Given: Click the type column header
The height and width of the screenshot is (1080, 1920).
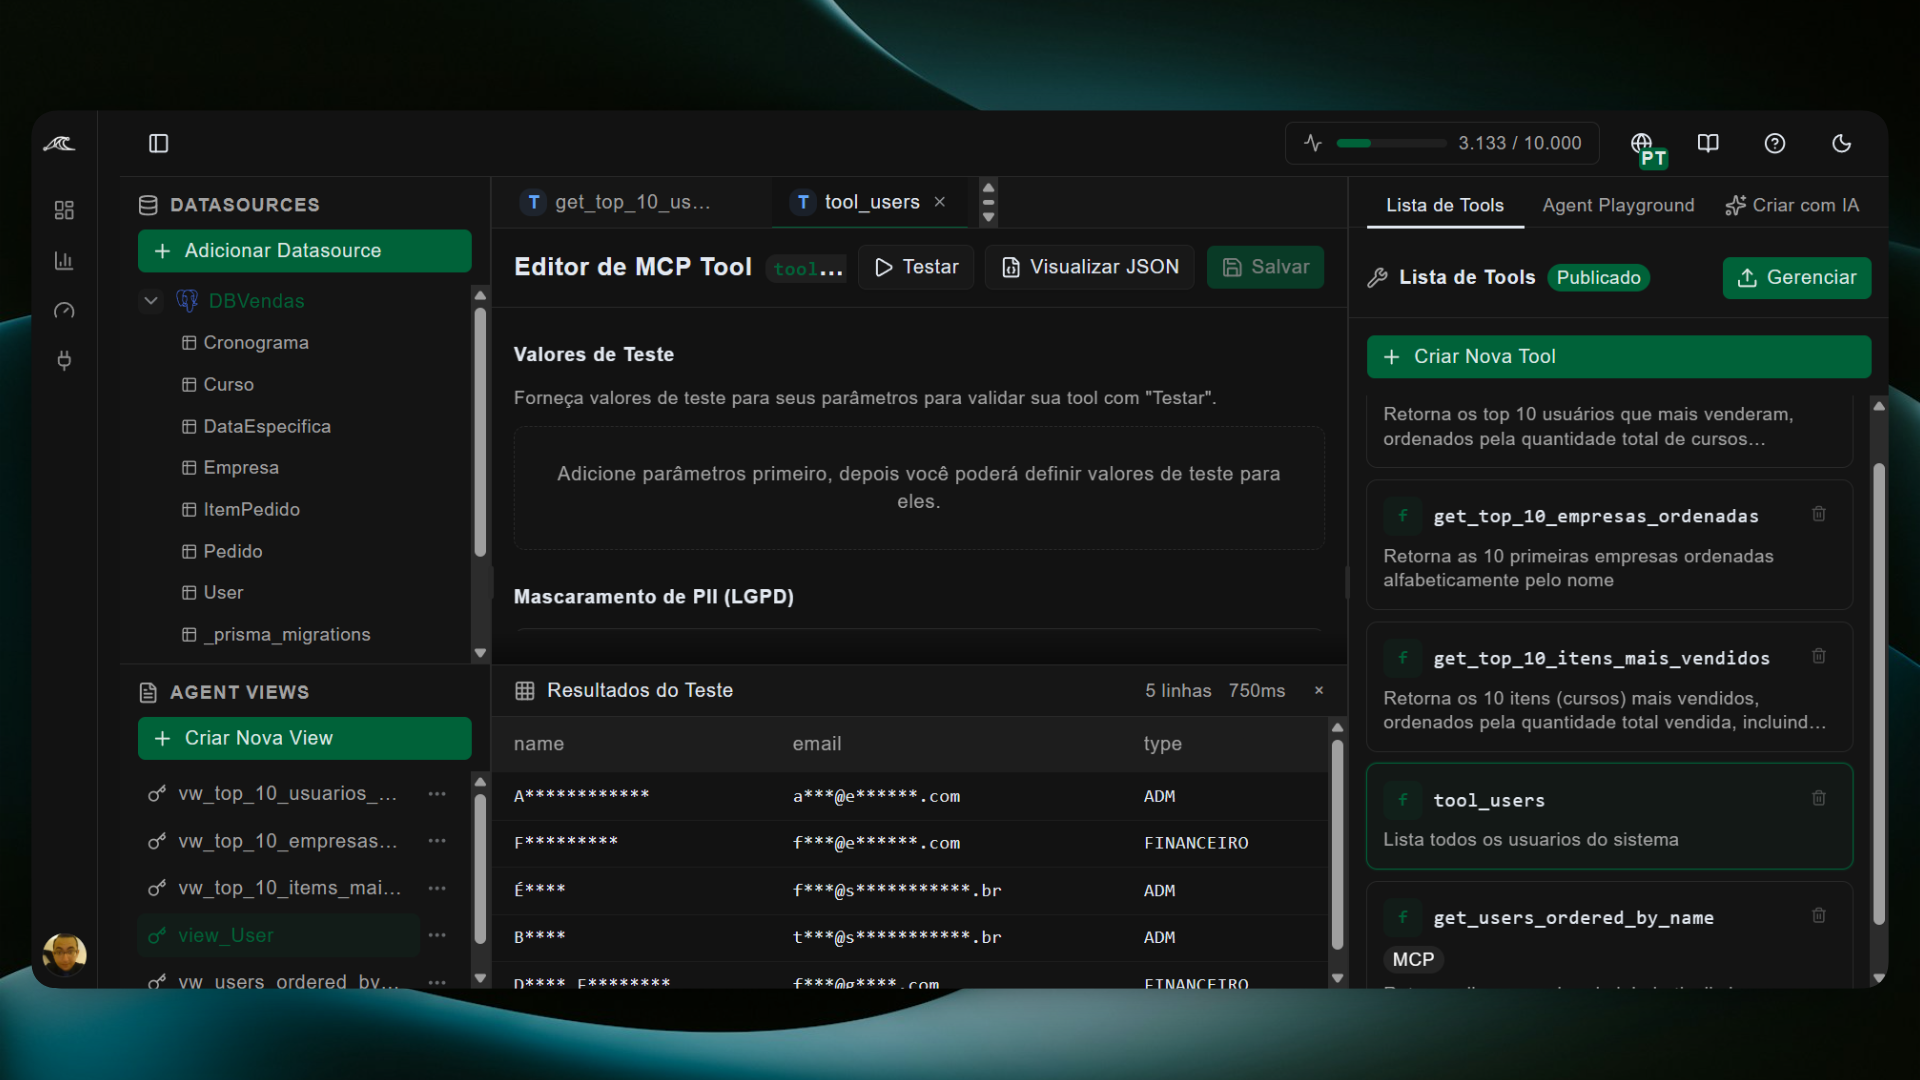Looking at the screenshot, I should pos(1163,744).
